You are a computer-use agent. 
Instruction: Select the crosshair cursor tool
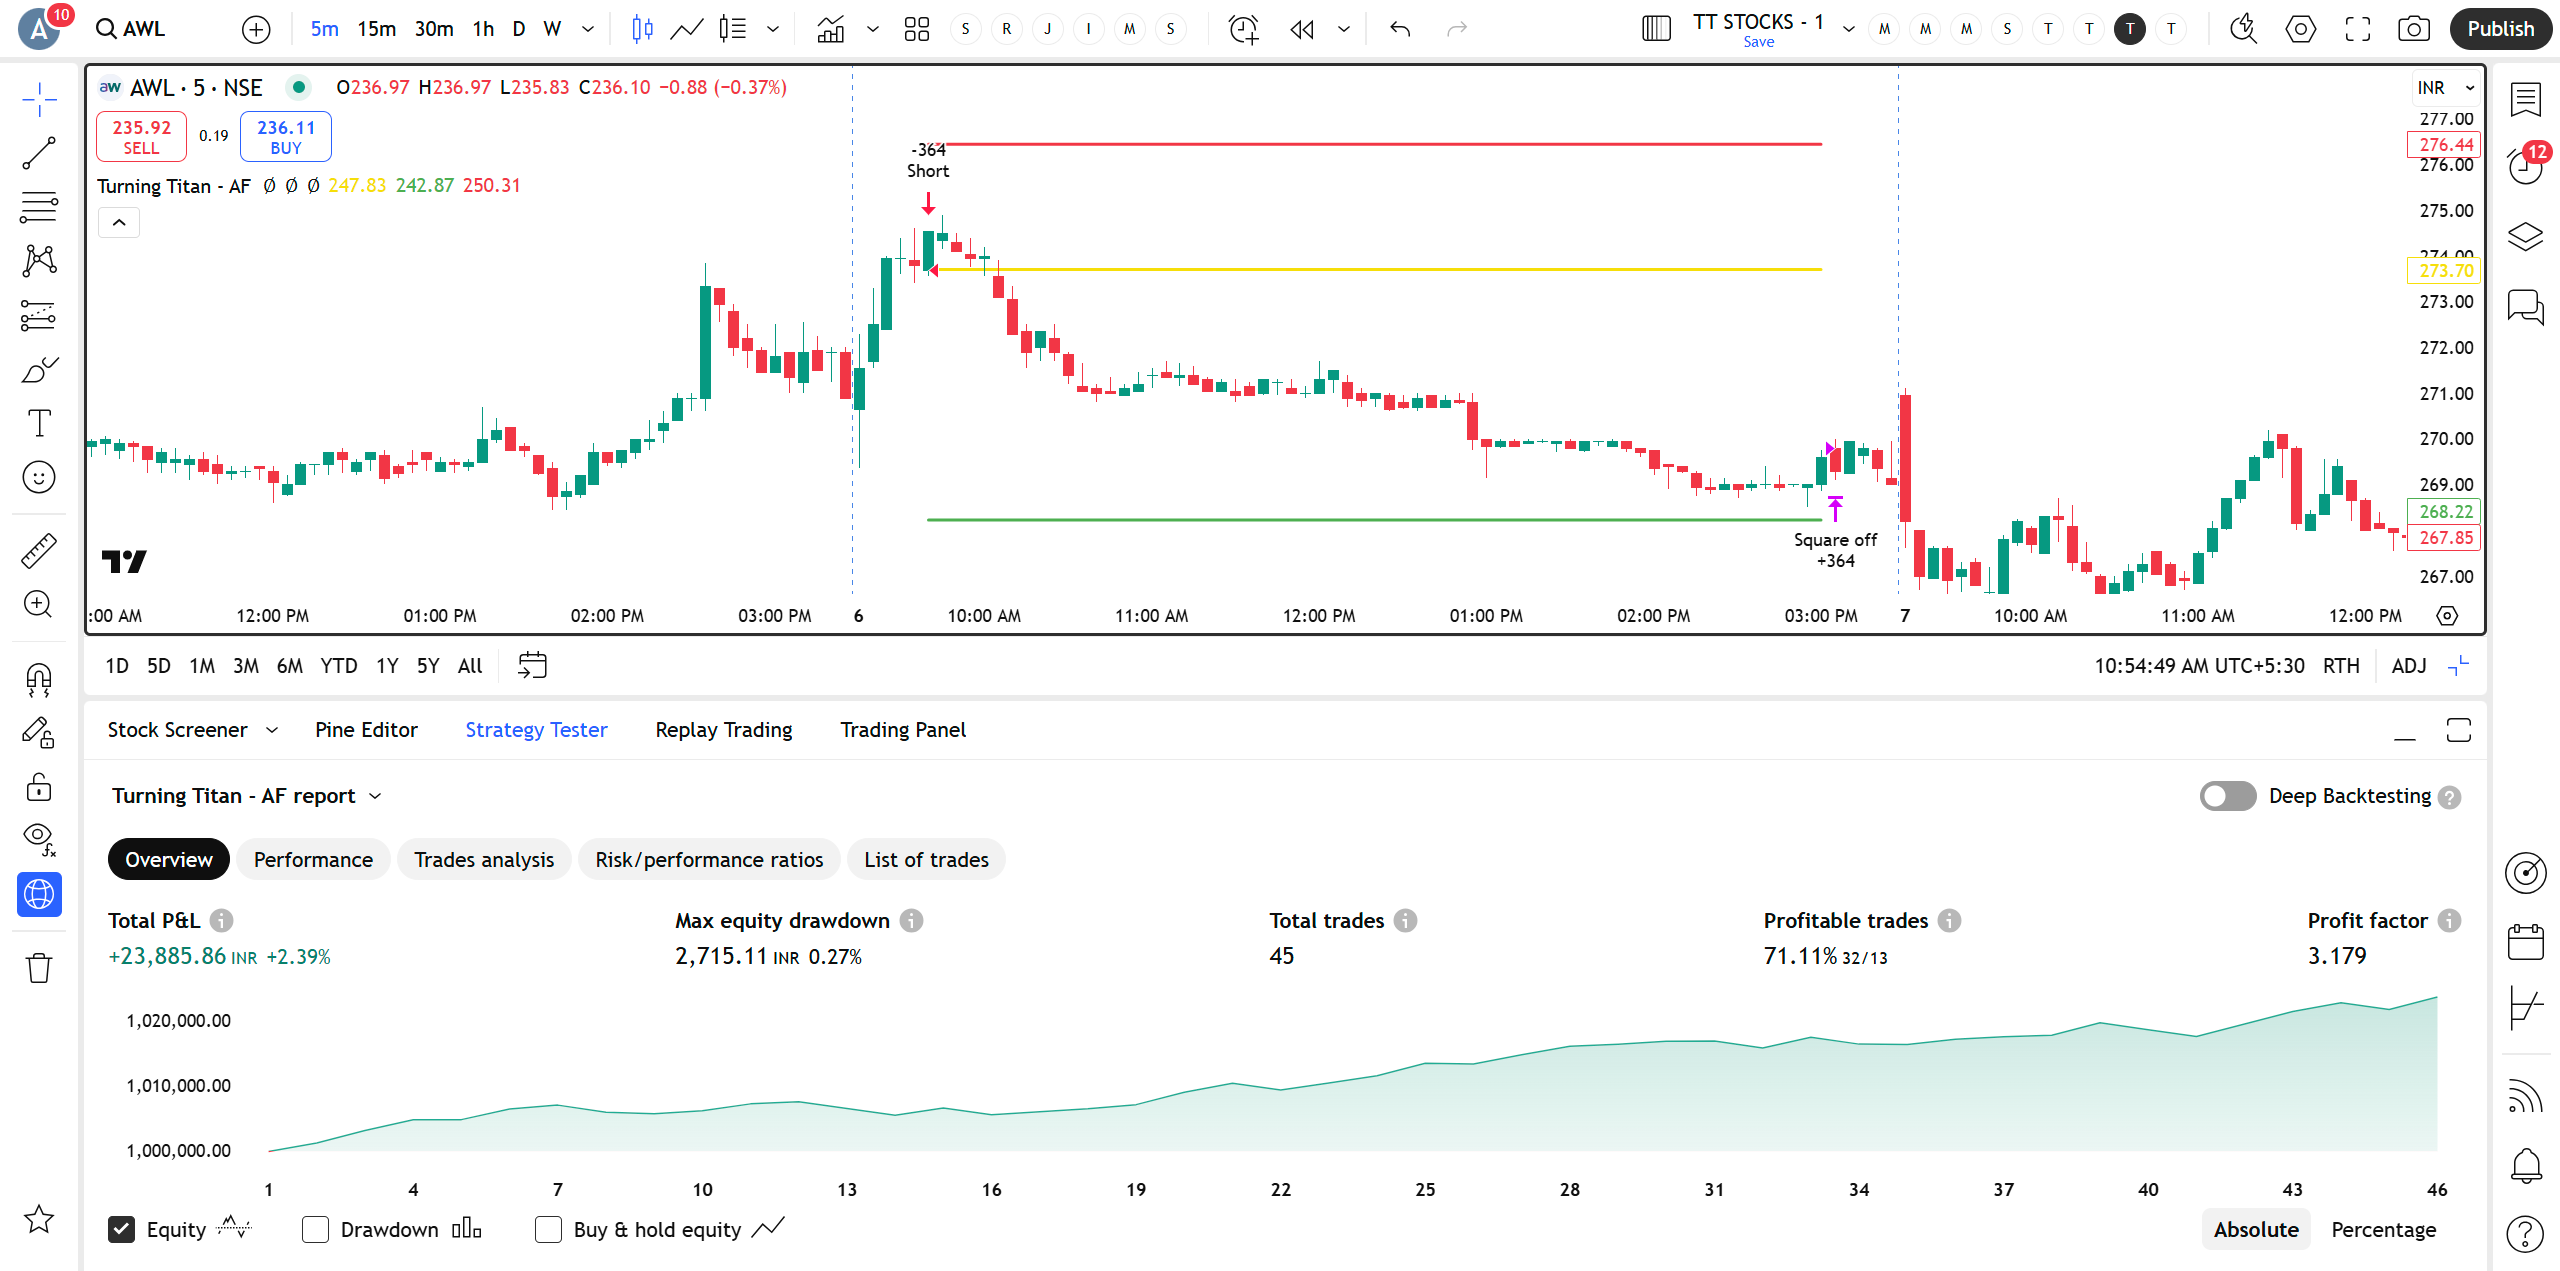[39, 99]
